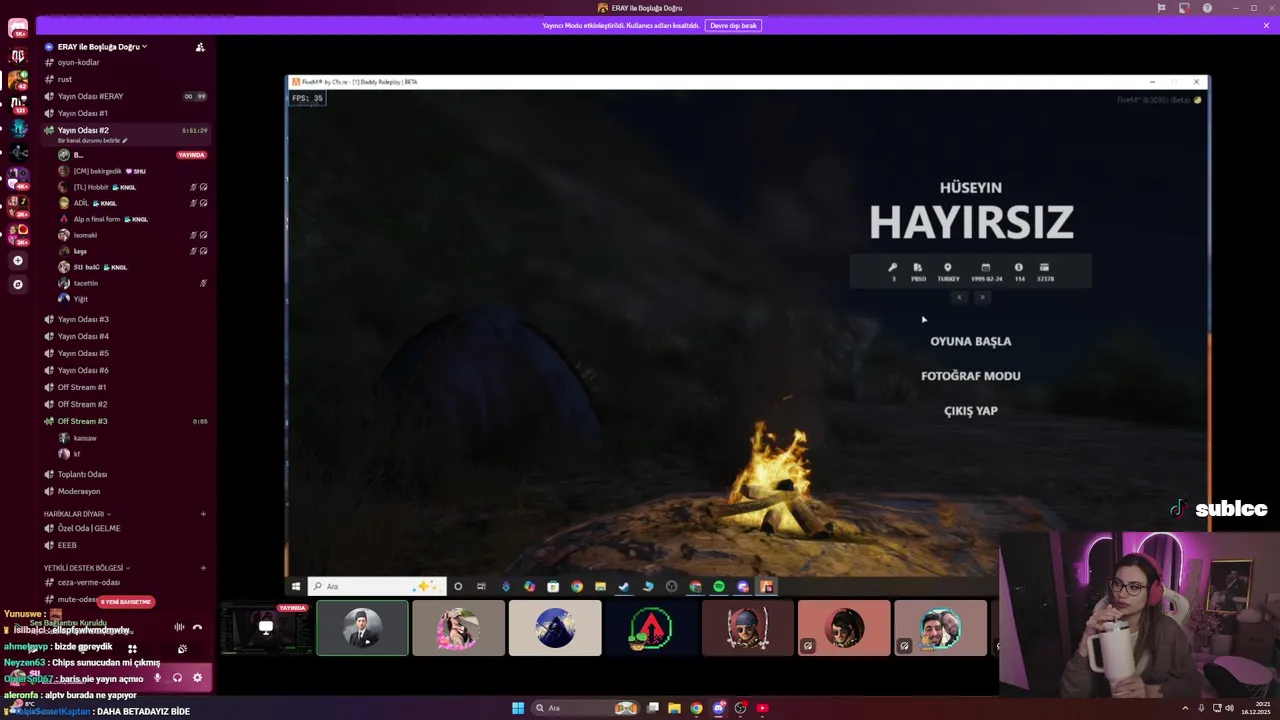The height and width of the screenshot is (720, 1280).
Task: Open the ceza-verme-odası text channel
Action: [x=124, y=582]
